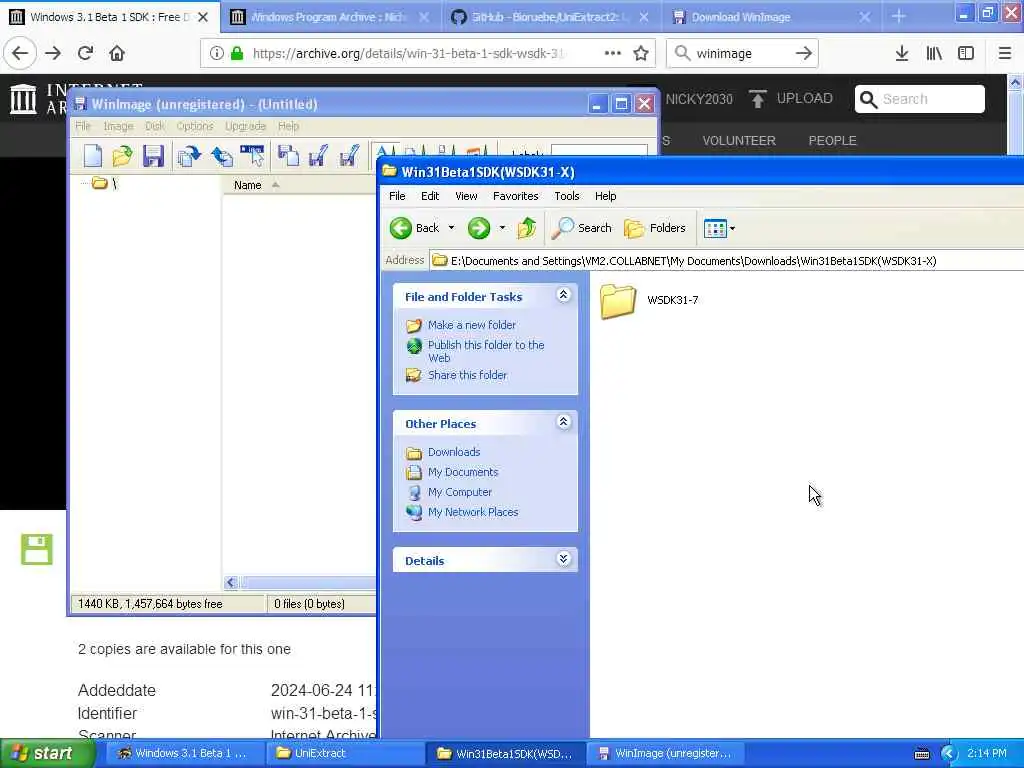
Task: Open the WinImage Upgrade menu
Action: pos(246,126)
